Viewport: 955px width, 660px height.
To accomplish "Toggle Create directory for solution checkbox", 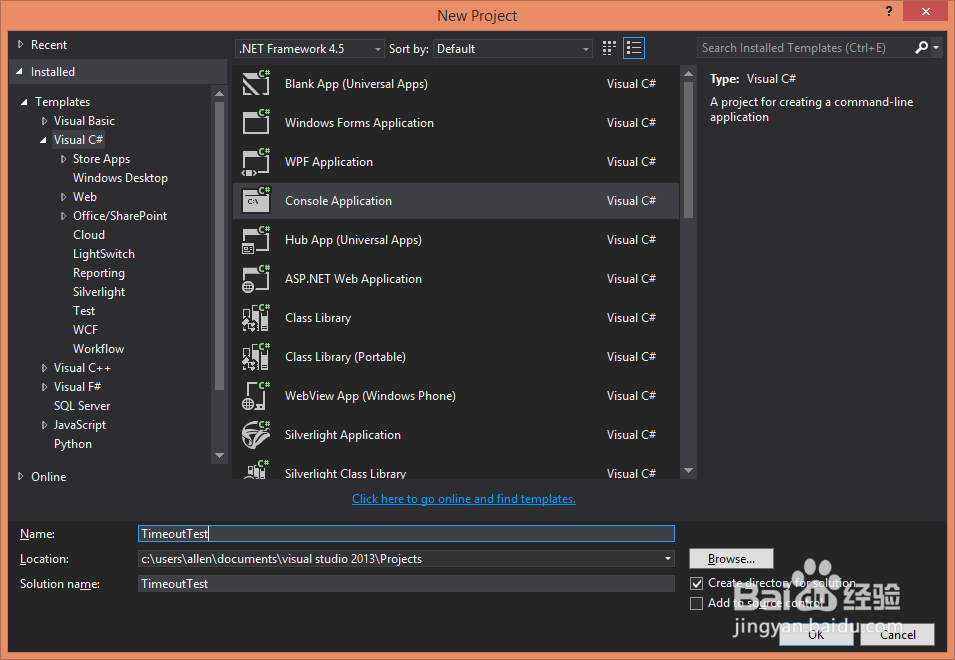I will (x=696, y=583).
